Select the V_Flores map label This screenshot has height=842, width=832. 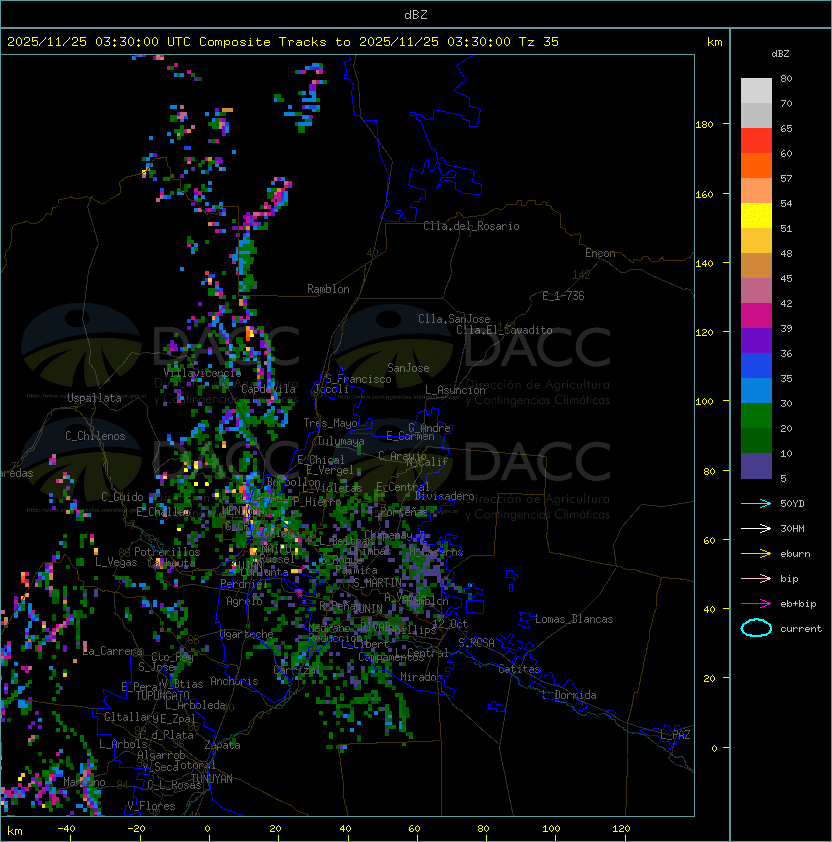[151, 806]
